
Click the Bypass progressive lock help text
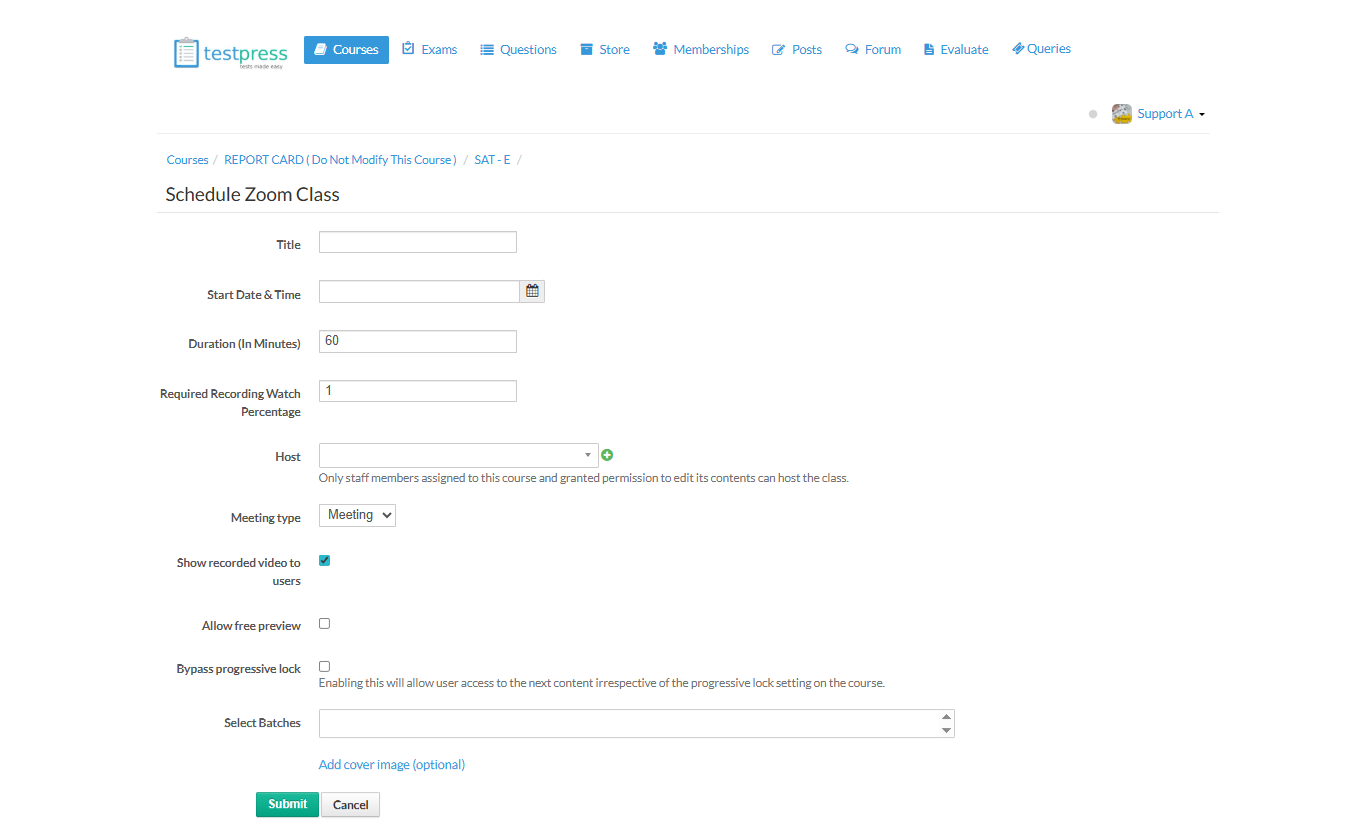coord(602,684)
